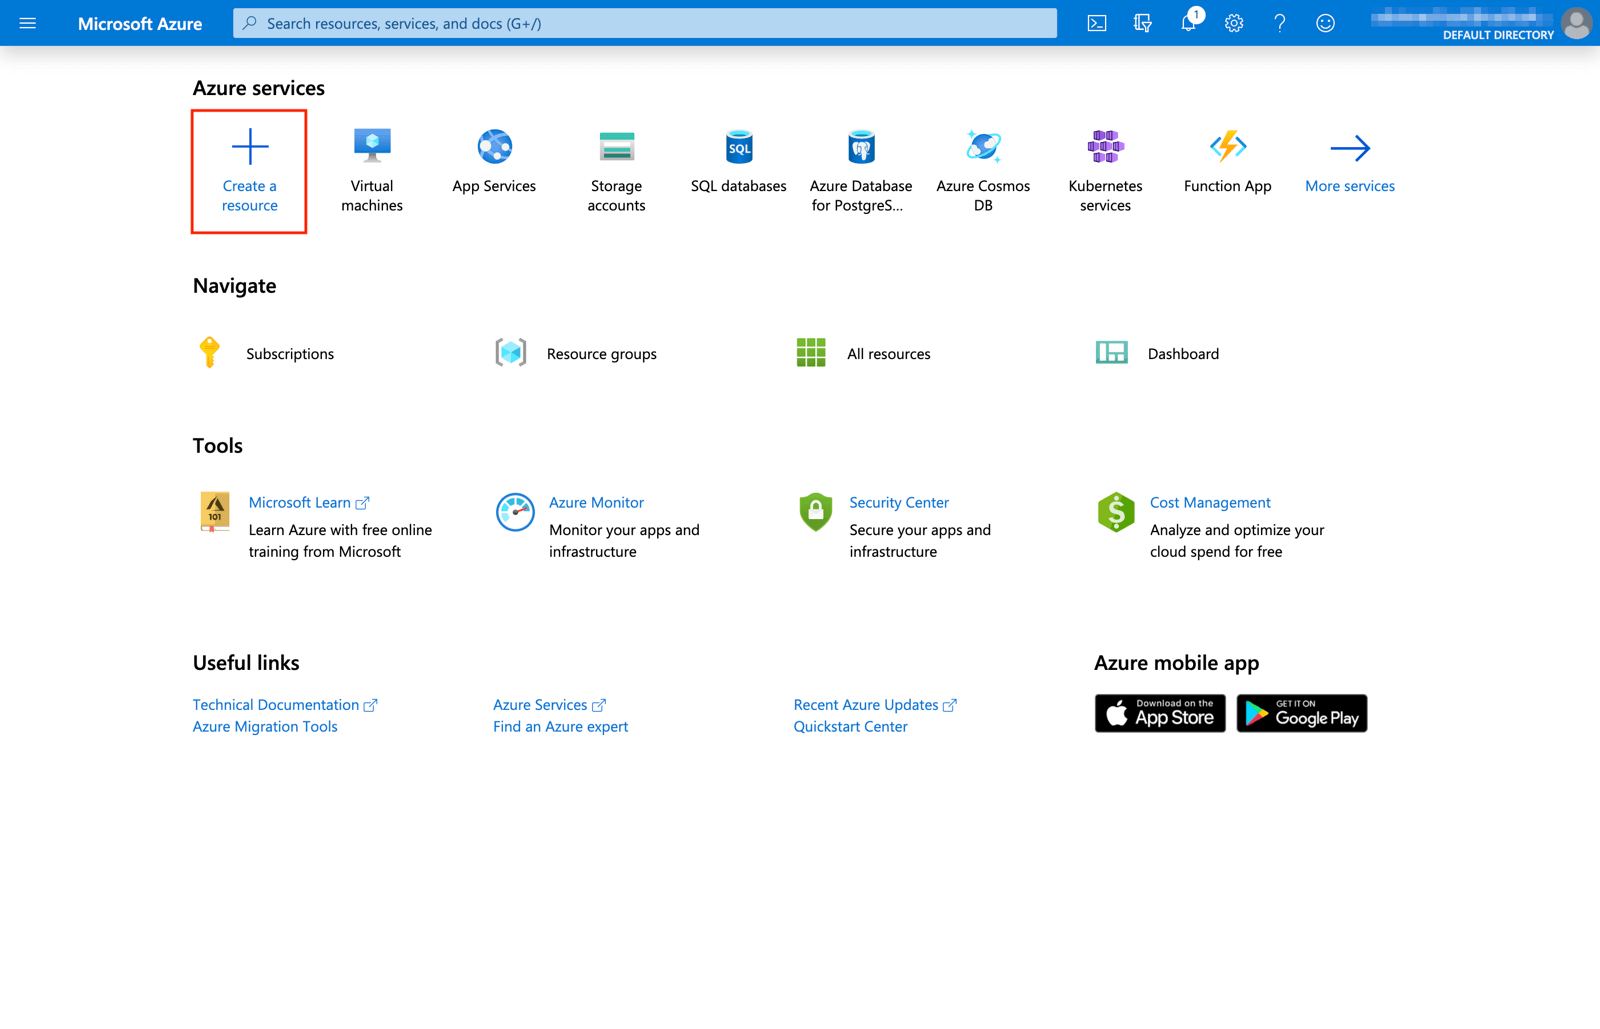Click the Microsoft Learn 101 icon
1600x1029 pixels.
coord(215,512)
